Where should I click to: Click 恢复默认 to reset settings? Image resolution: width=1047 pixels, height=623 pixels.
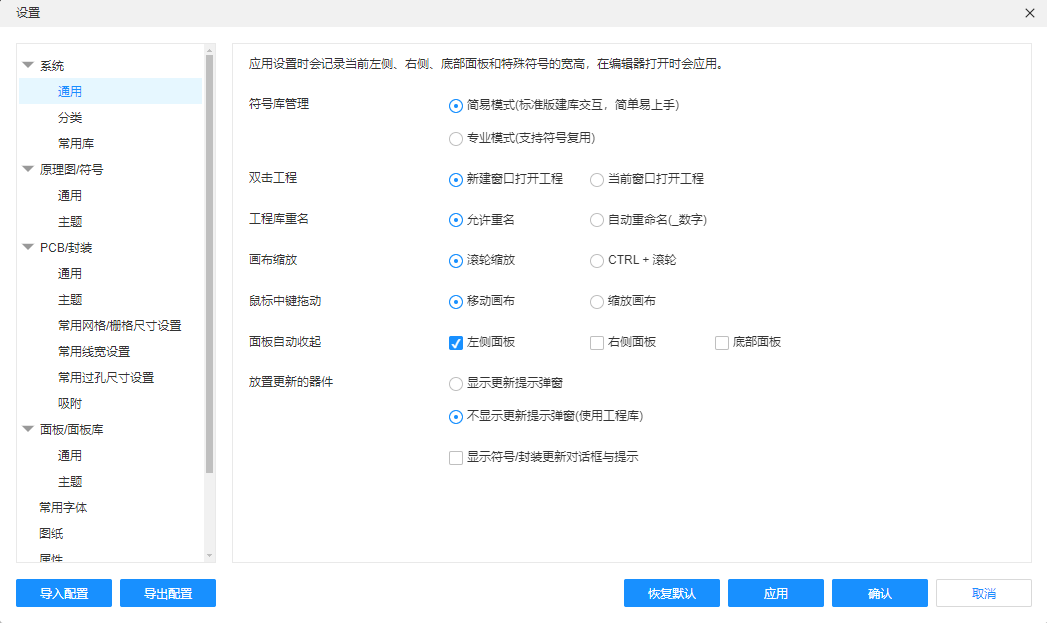pyautogui.click(x=671, y=593)
